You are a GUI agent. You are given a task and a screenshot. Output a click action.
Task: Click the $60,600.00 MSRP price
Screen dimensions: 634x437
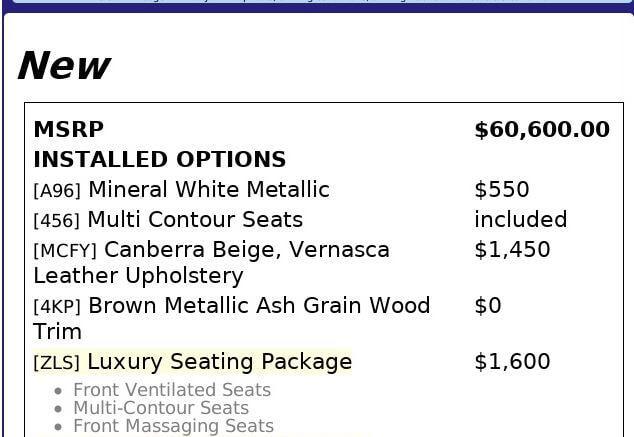[541, 130]
